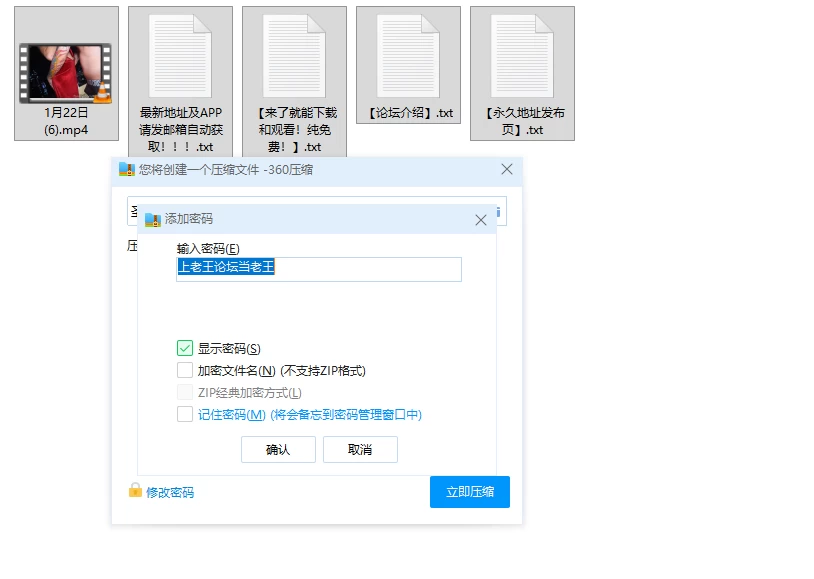Open the 修改密码 link
Screen dimensions: 814x579
coord(170,492)
